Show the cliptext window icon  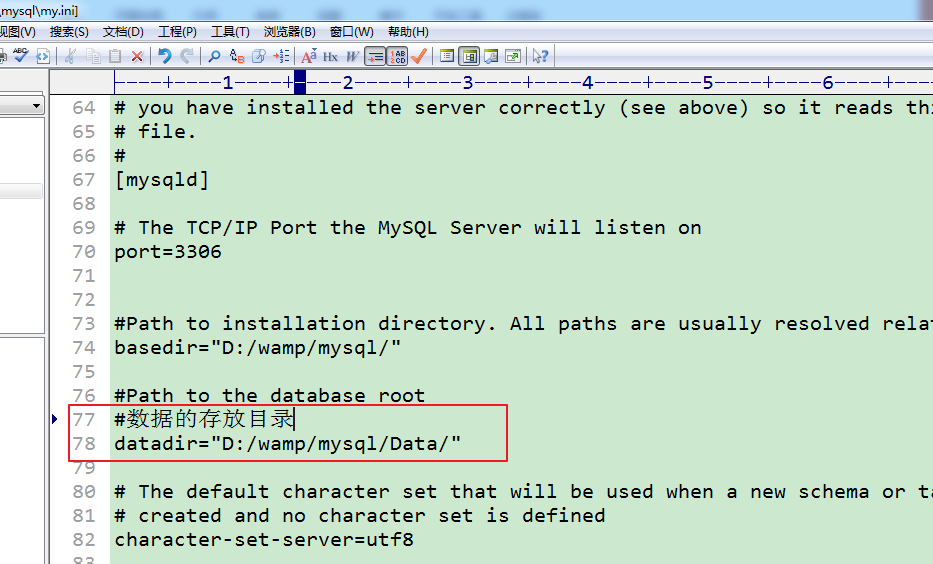pos(447,56)
